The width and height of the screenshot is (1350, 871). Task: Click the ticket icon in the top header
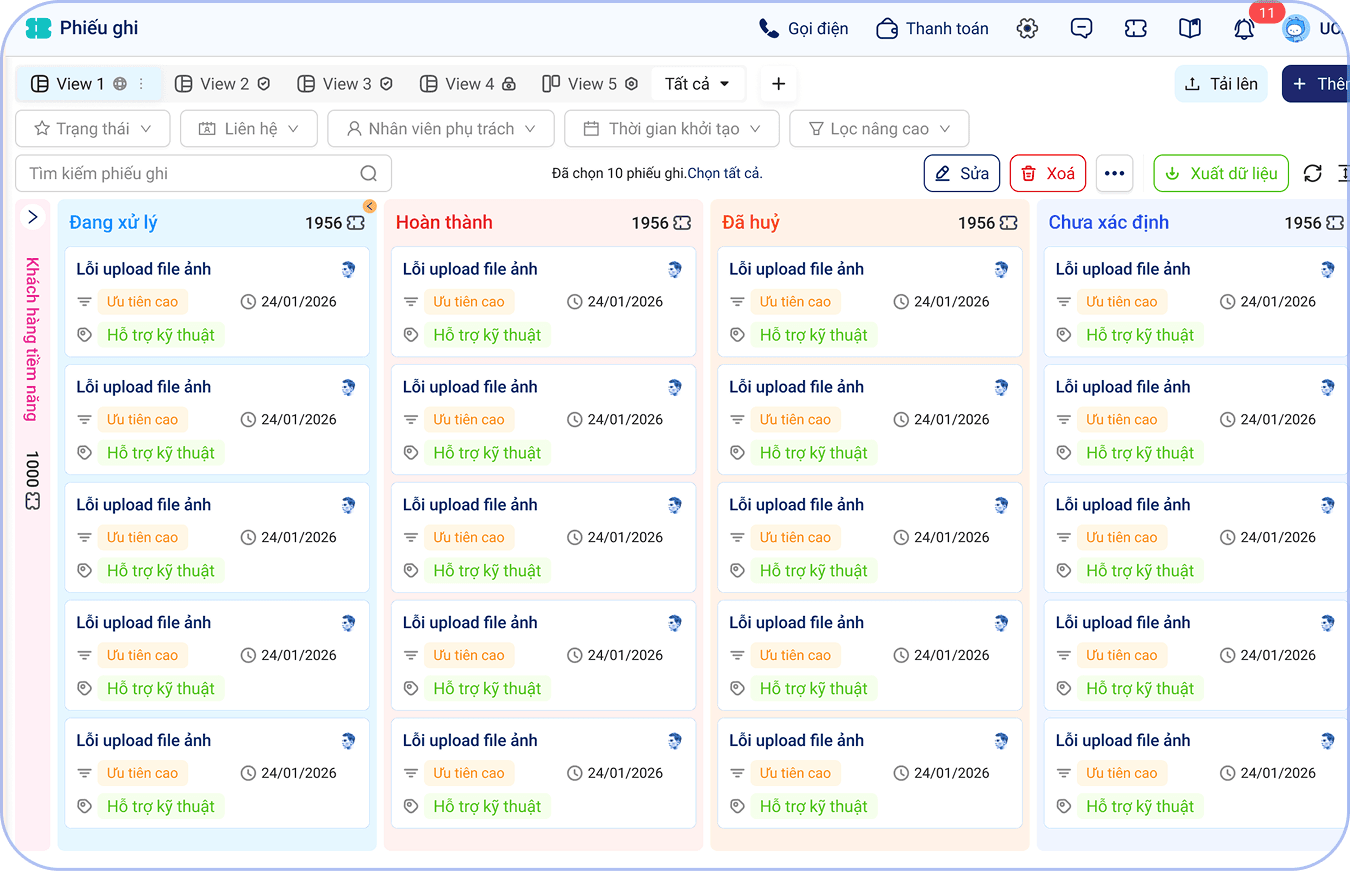(1135, 29)
